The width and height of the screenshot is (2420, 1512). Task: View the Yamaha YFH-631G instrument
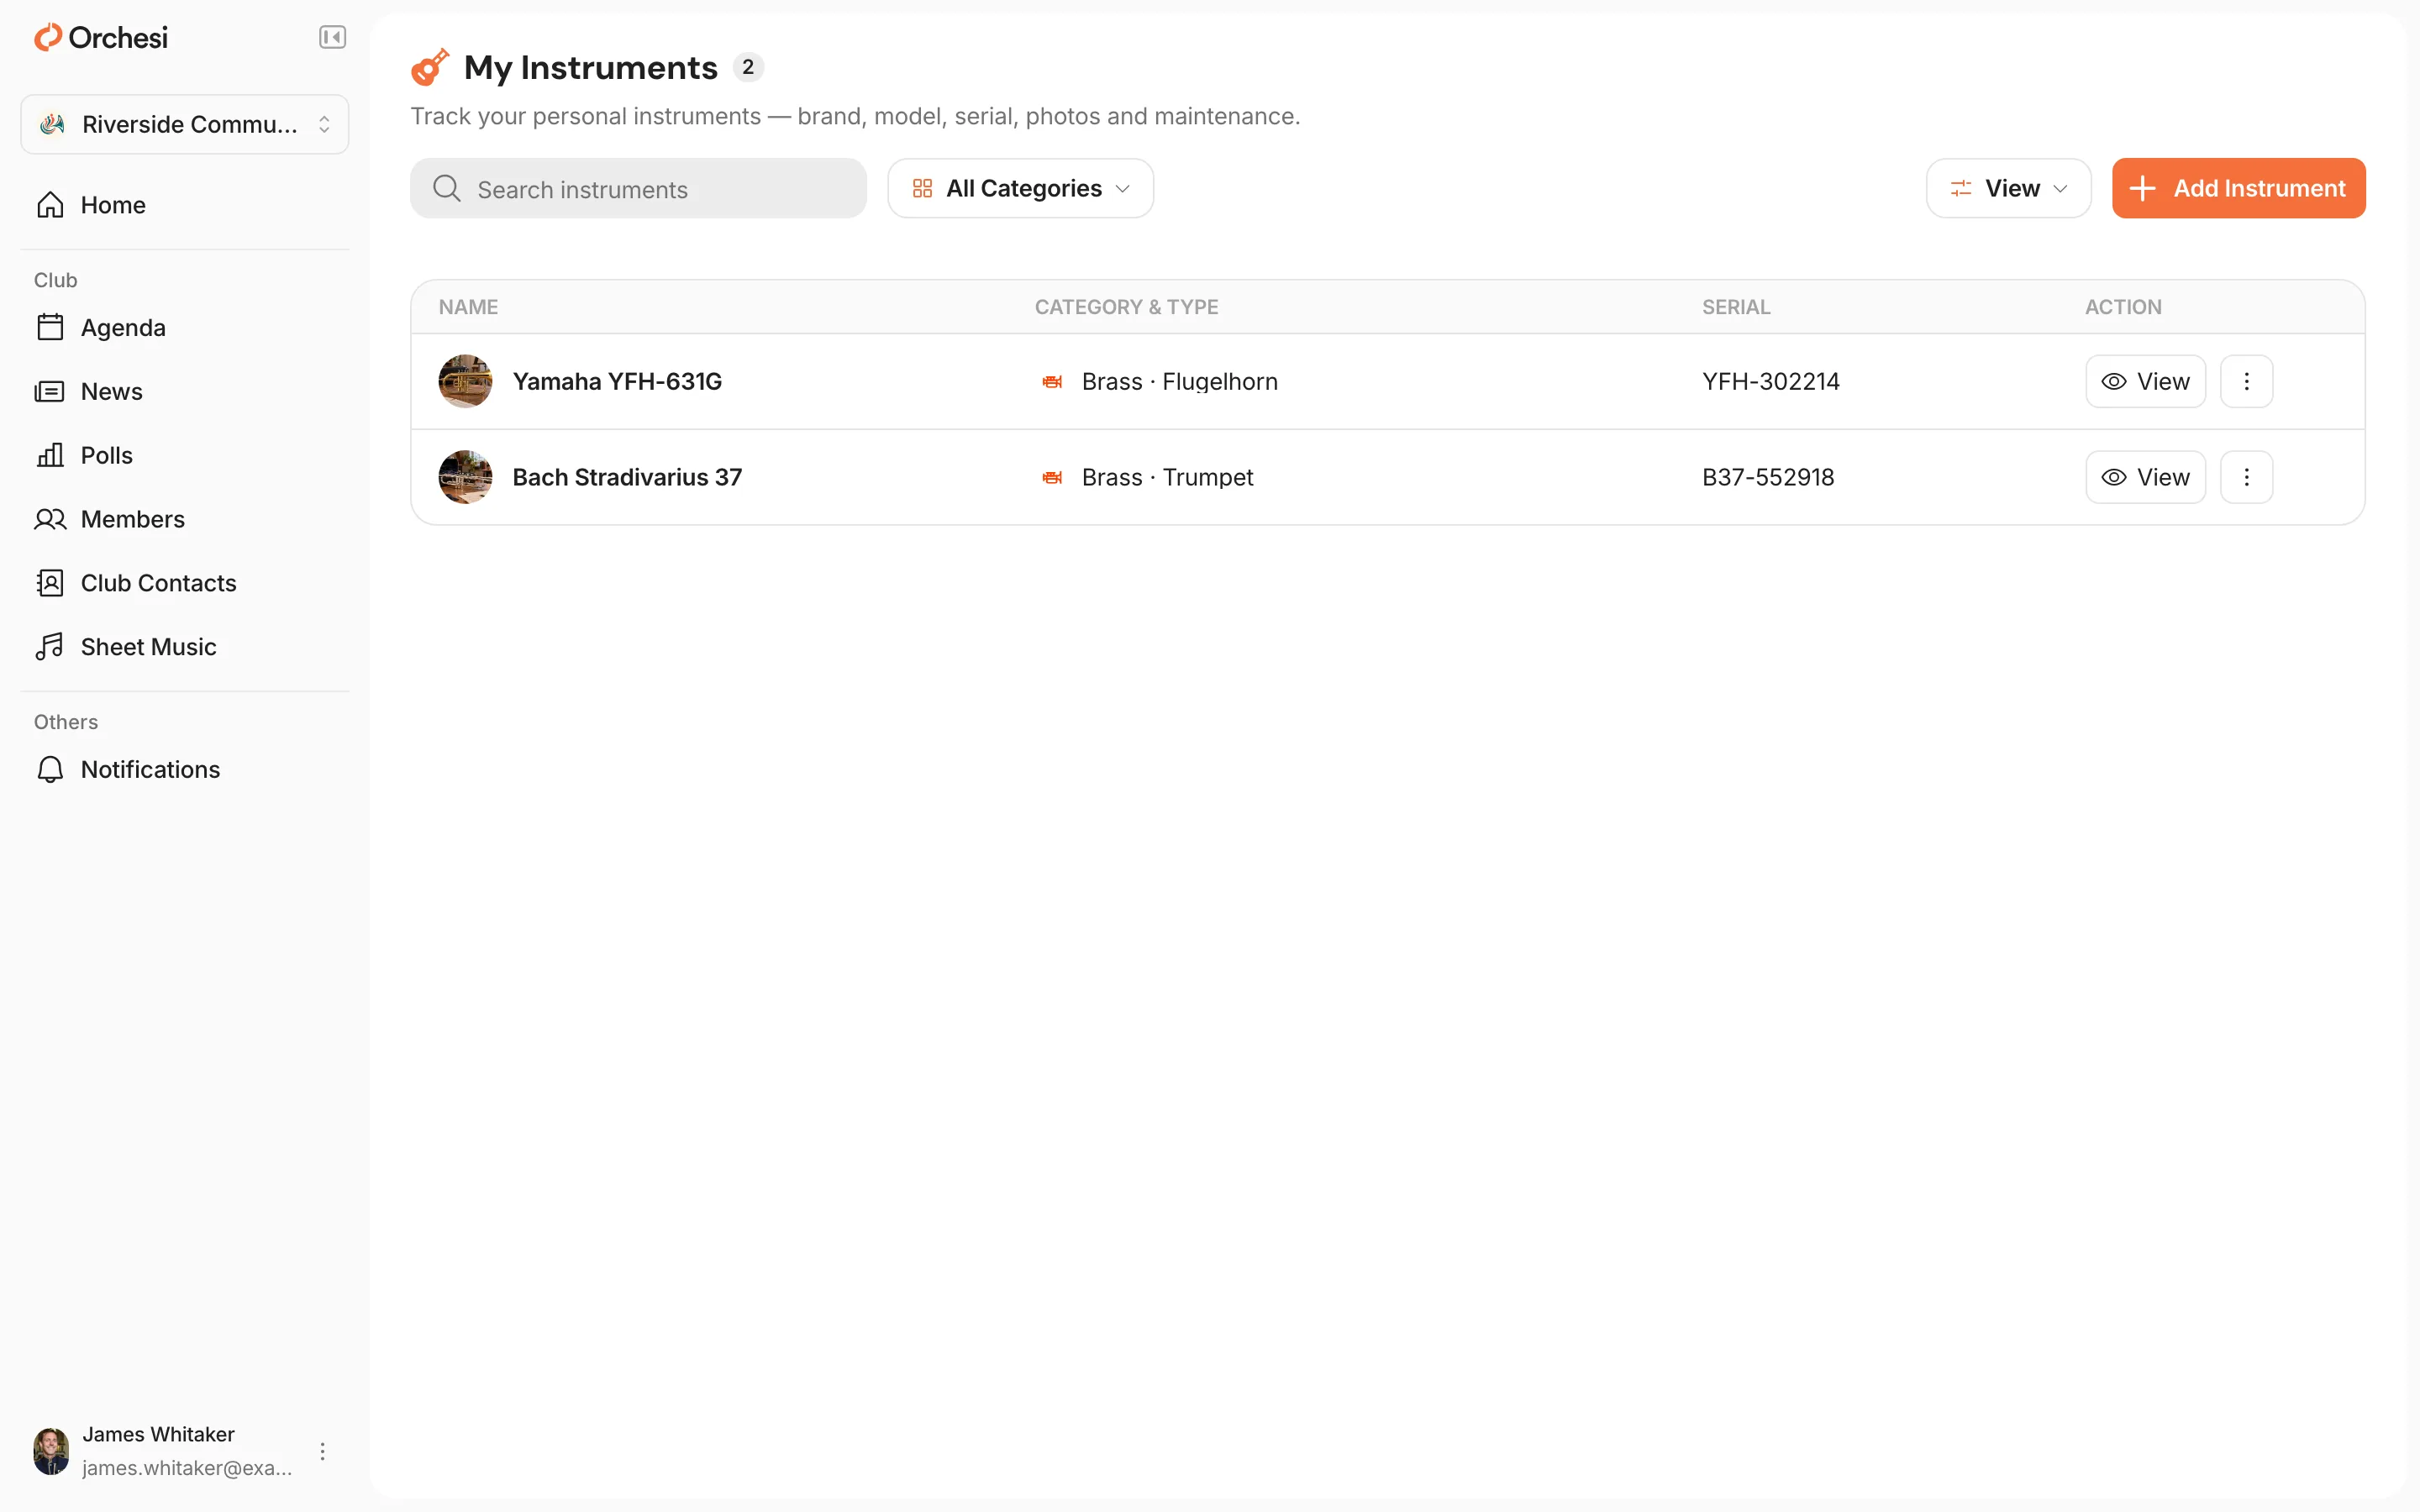[x=2145, y=381]
